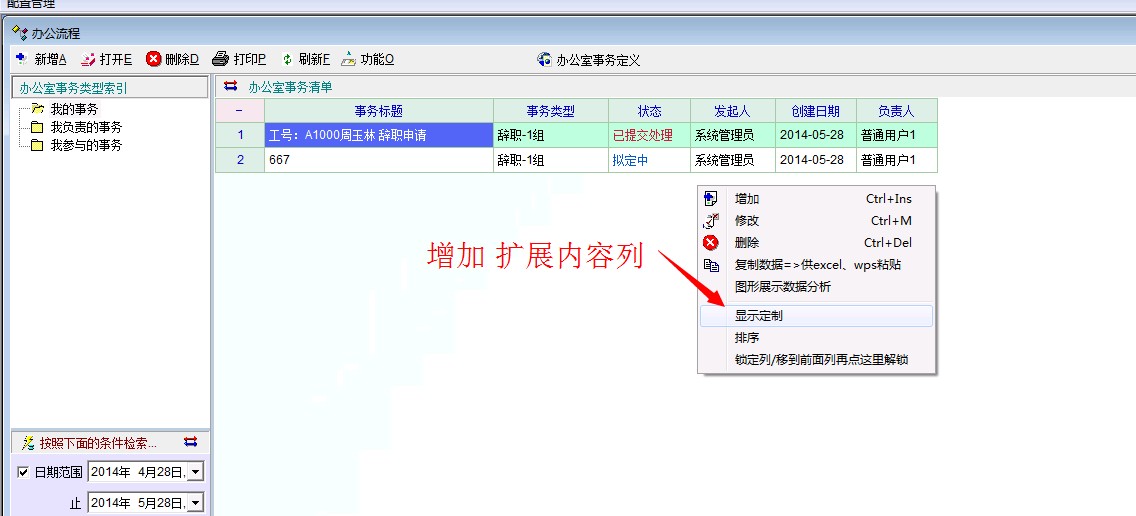
Task: Expand the end date dropdown for 5月28日
Action: [195, 503]
